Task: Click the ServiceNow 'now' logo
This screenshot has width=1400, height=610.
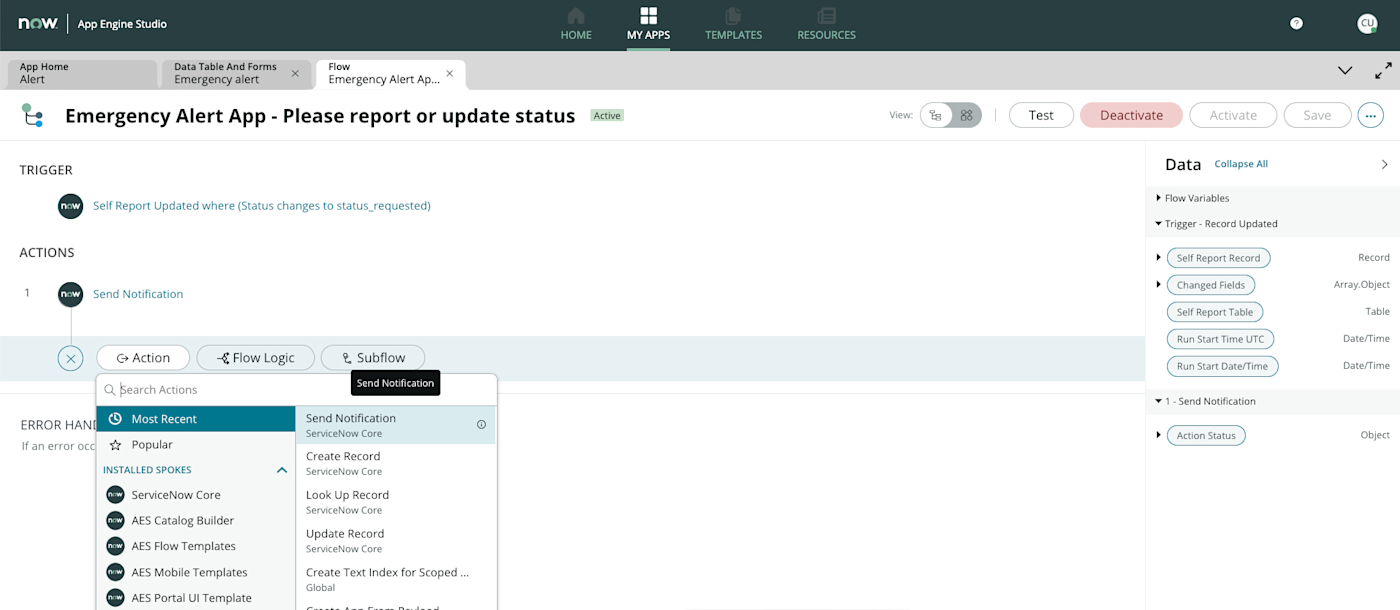Action: click(36, 23)
